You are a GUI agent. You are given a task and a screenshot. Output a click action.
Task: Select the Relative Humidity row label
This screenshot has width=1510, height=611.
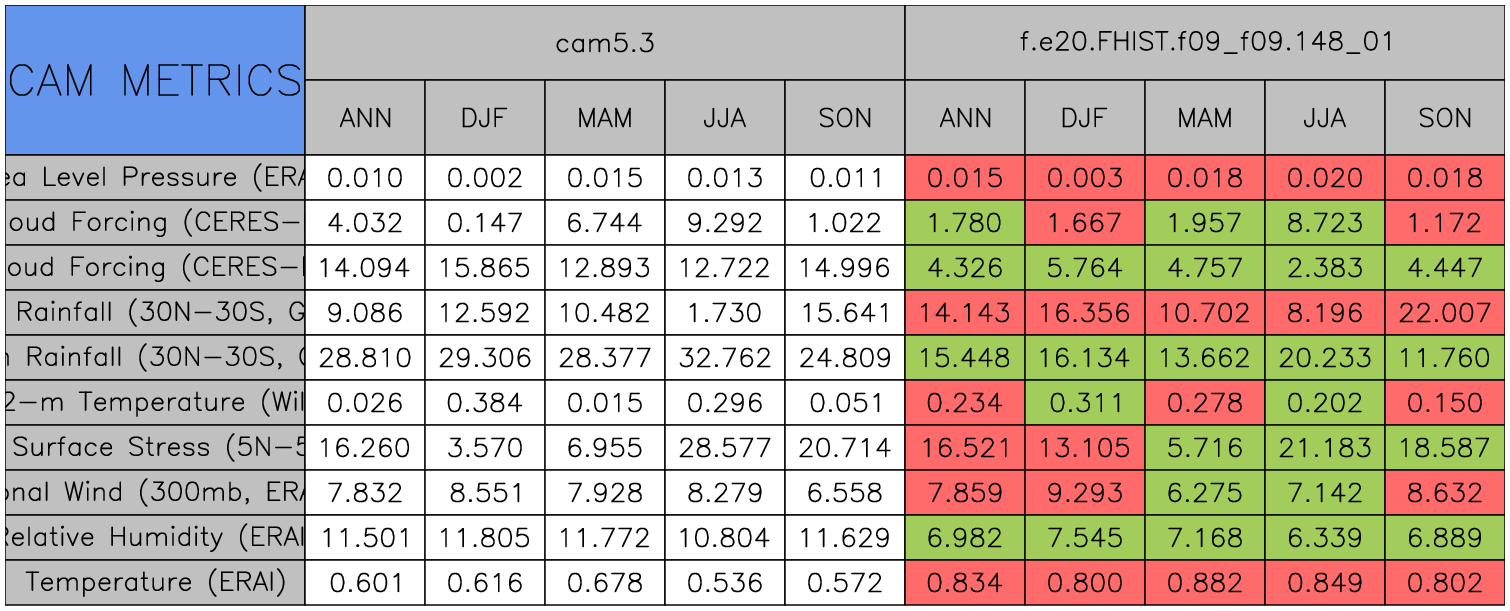tap(154, 538)
